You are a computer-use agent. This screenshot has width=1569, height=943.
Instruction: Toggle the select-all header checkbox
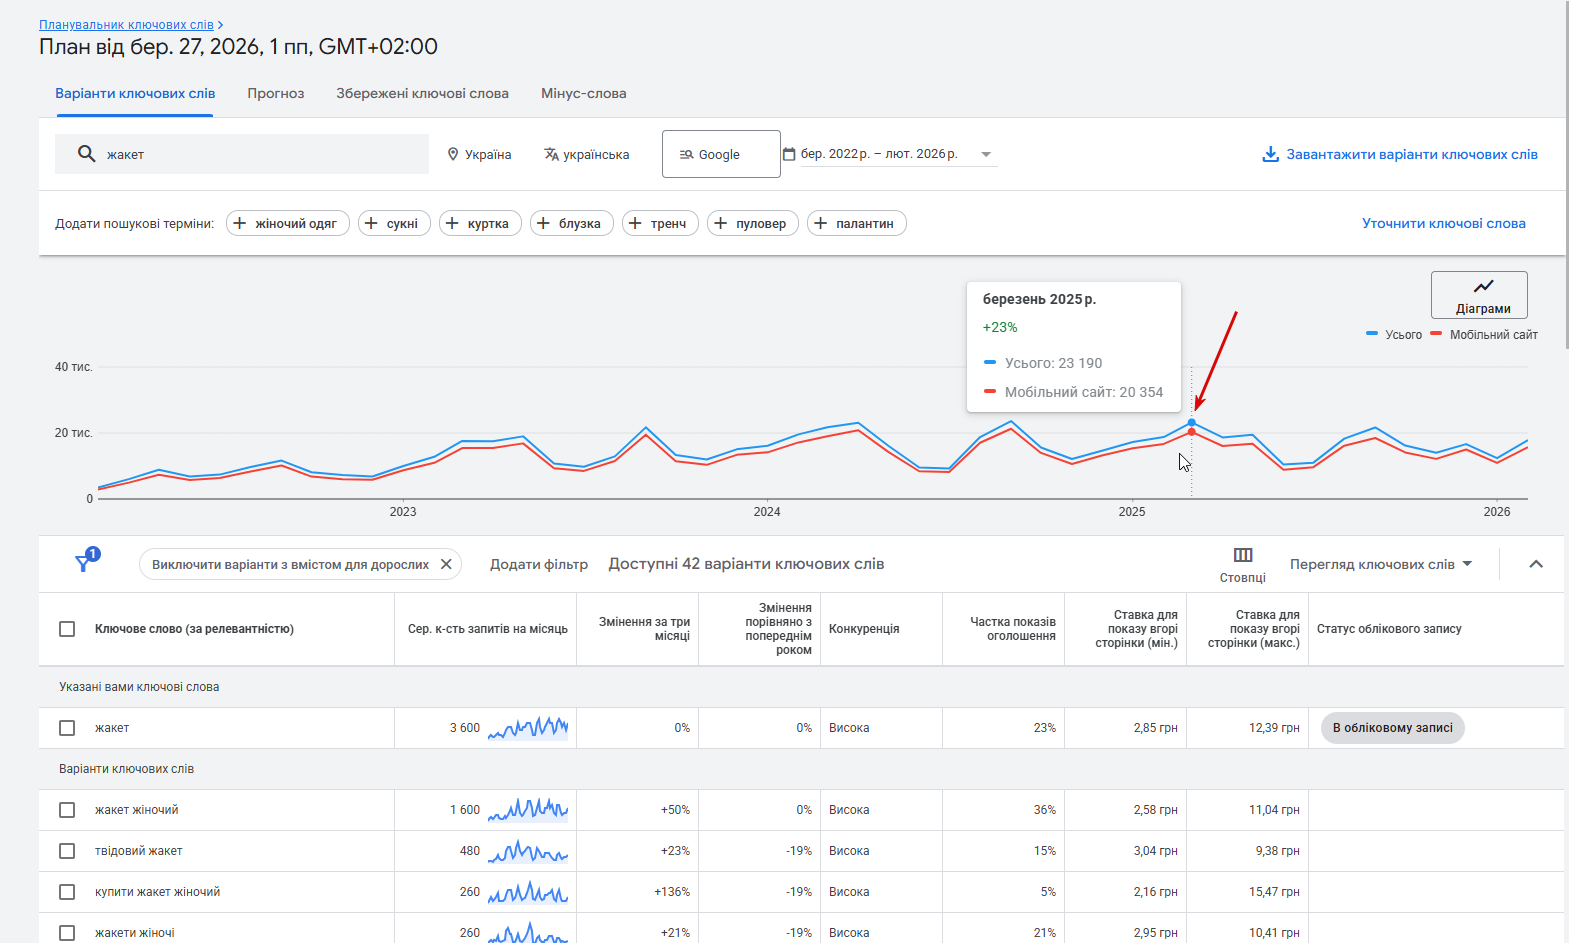pos(67,629)
